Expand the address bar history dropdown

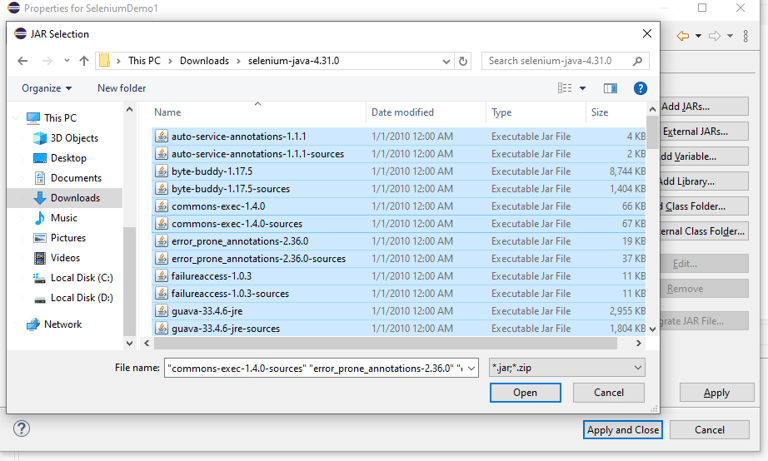click(x=446, y=61)
